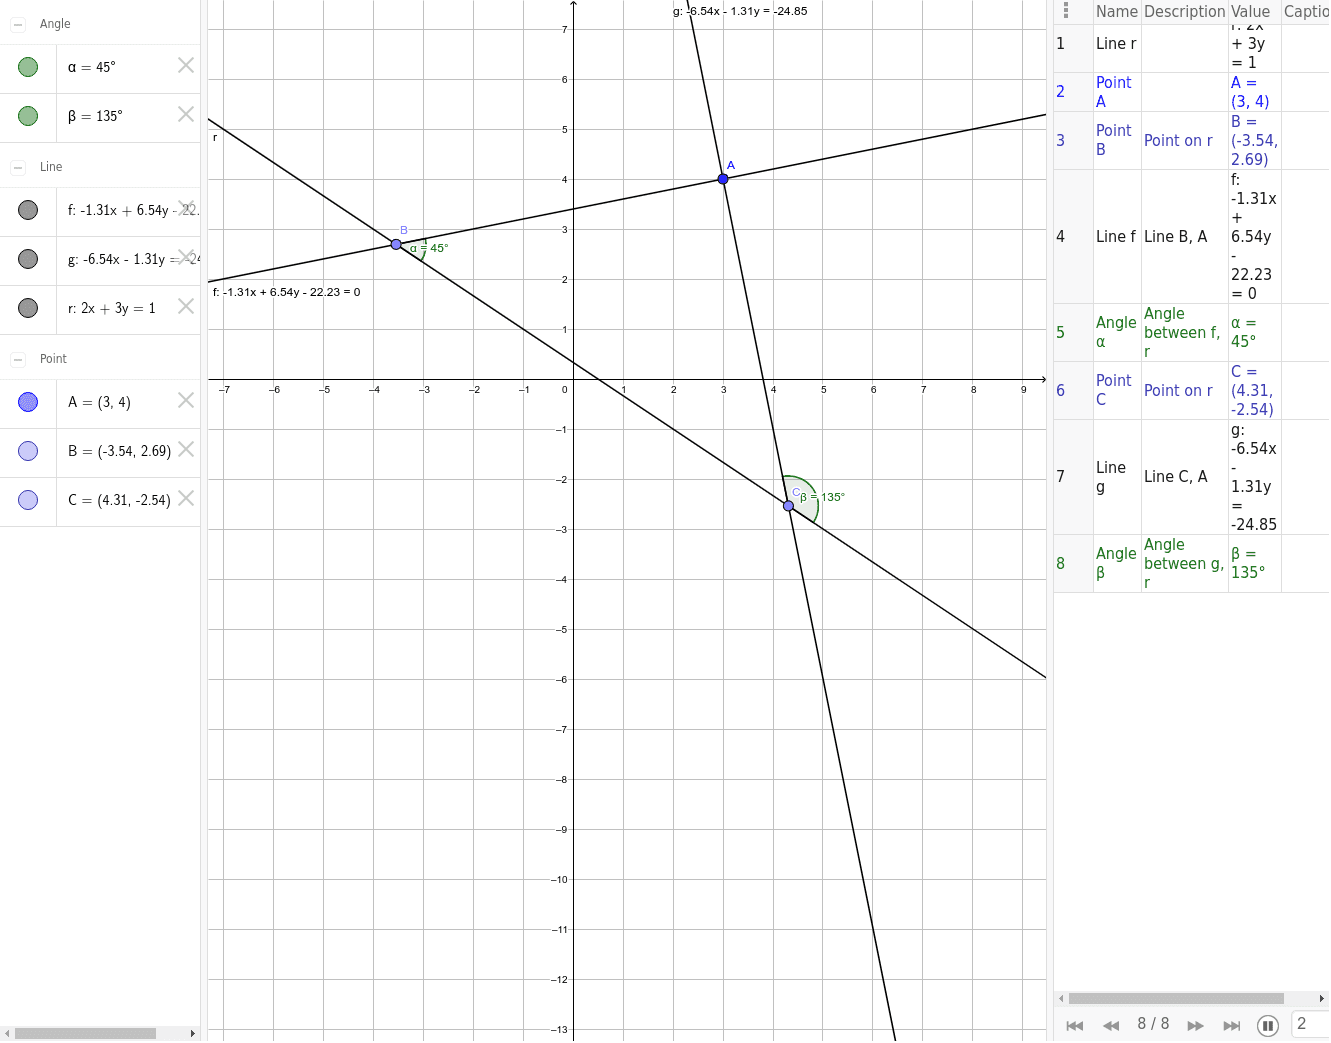Pause the construction playback
Image resolution: width=1331 pixels, height=1043 pixels.
(1268, 1026)
